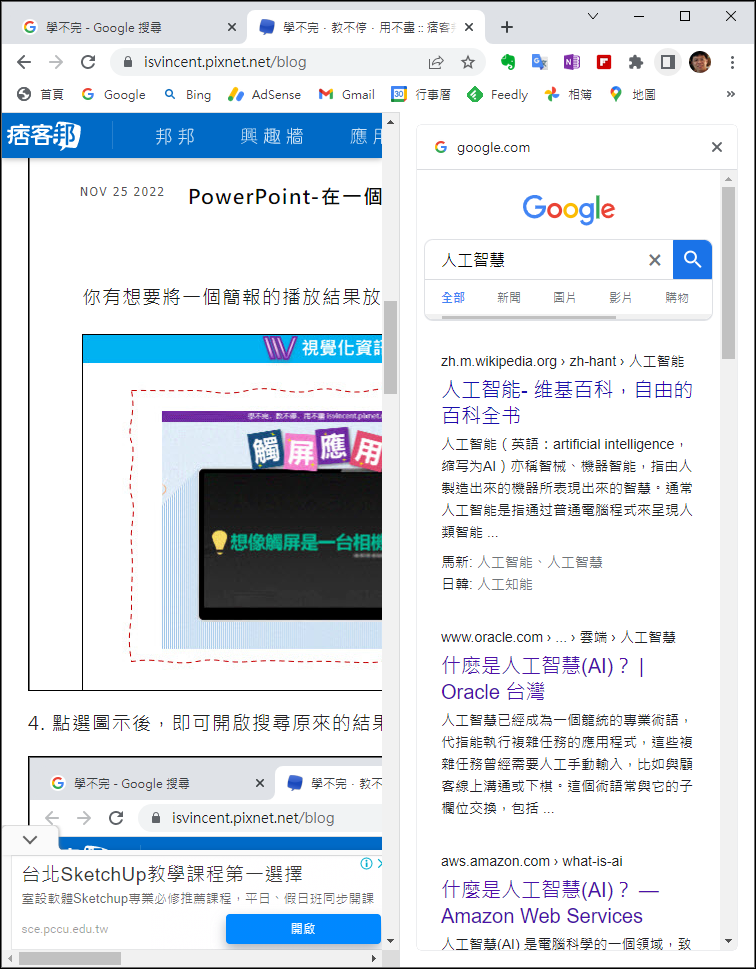Open the 首頁 bookmark
The height and width of the screenshot is (969, 756).
pyautogui.click(x=40, y=95)
